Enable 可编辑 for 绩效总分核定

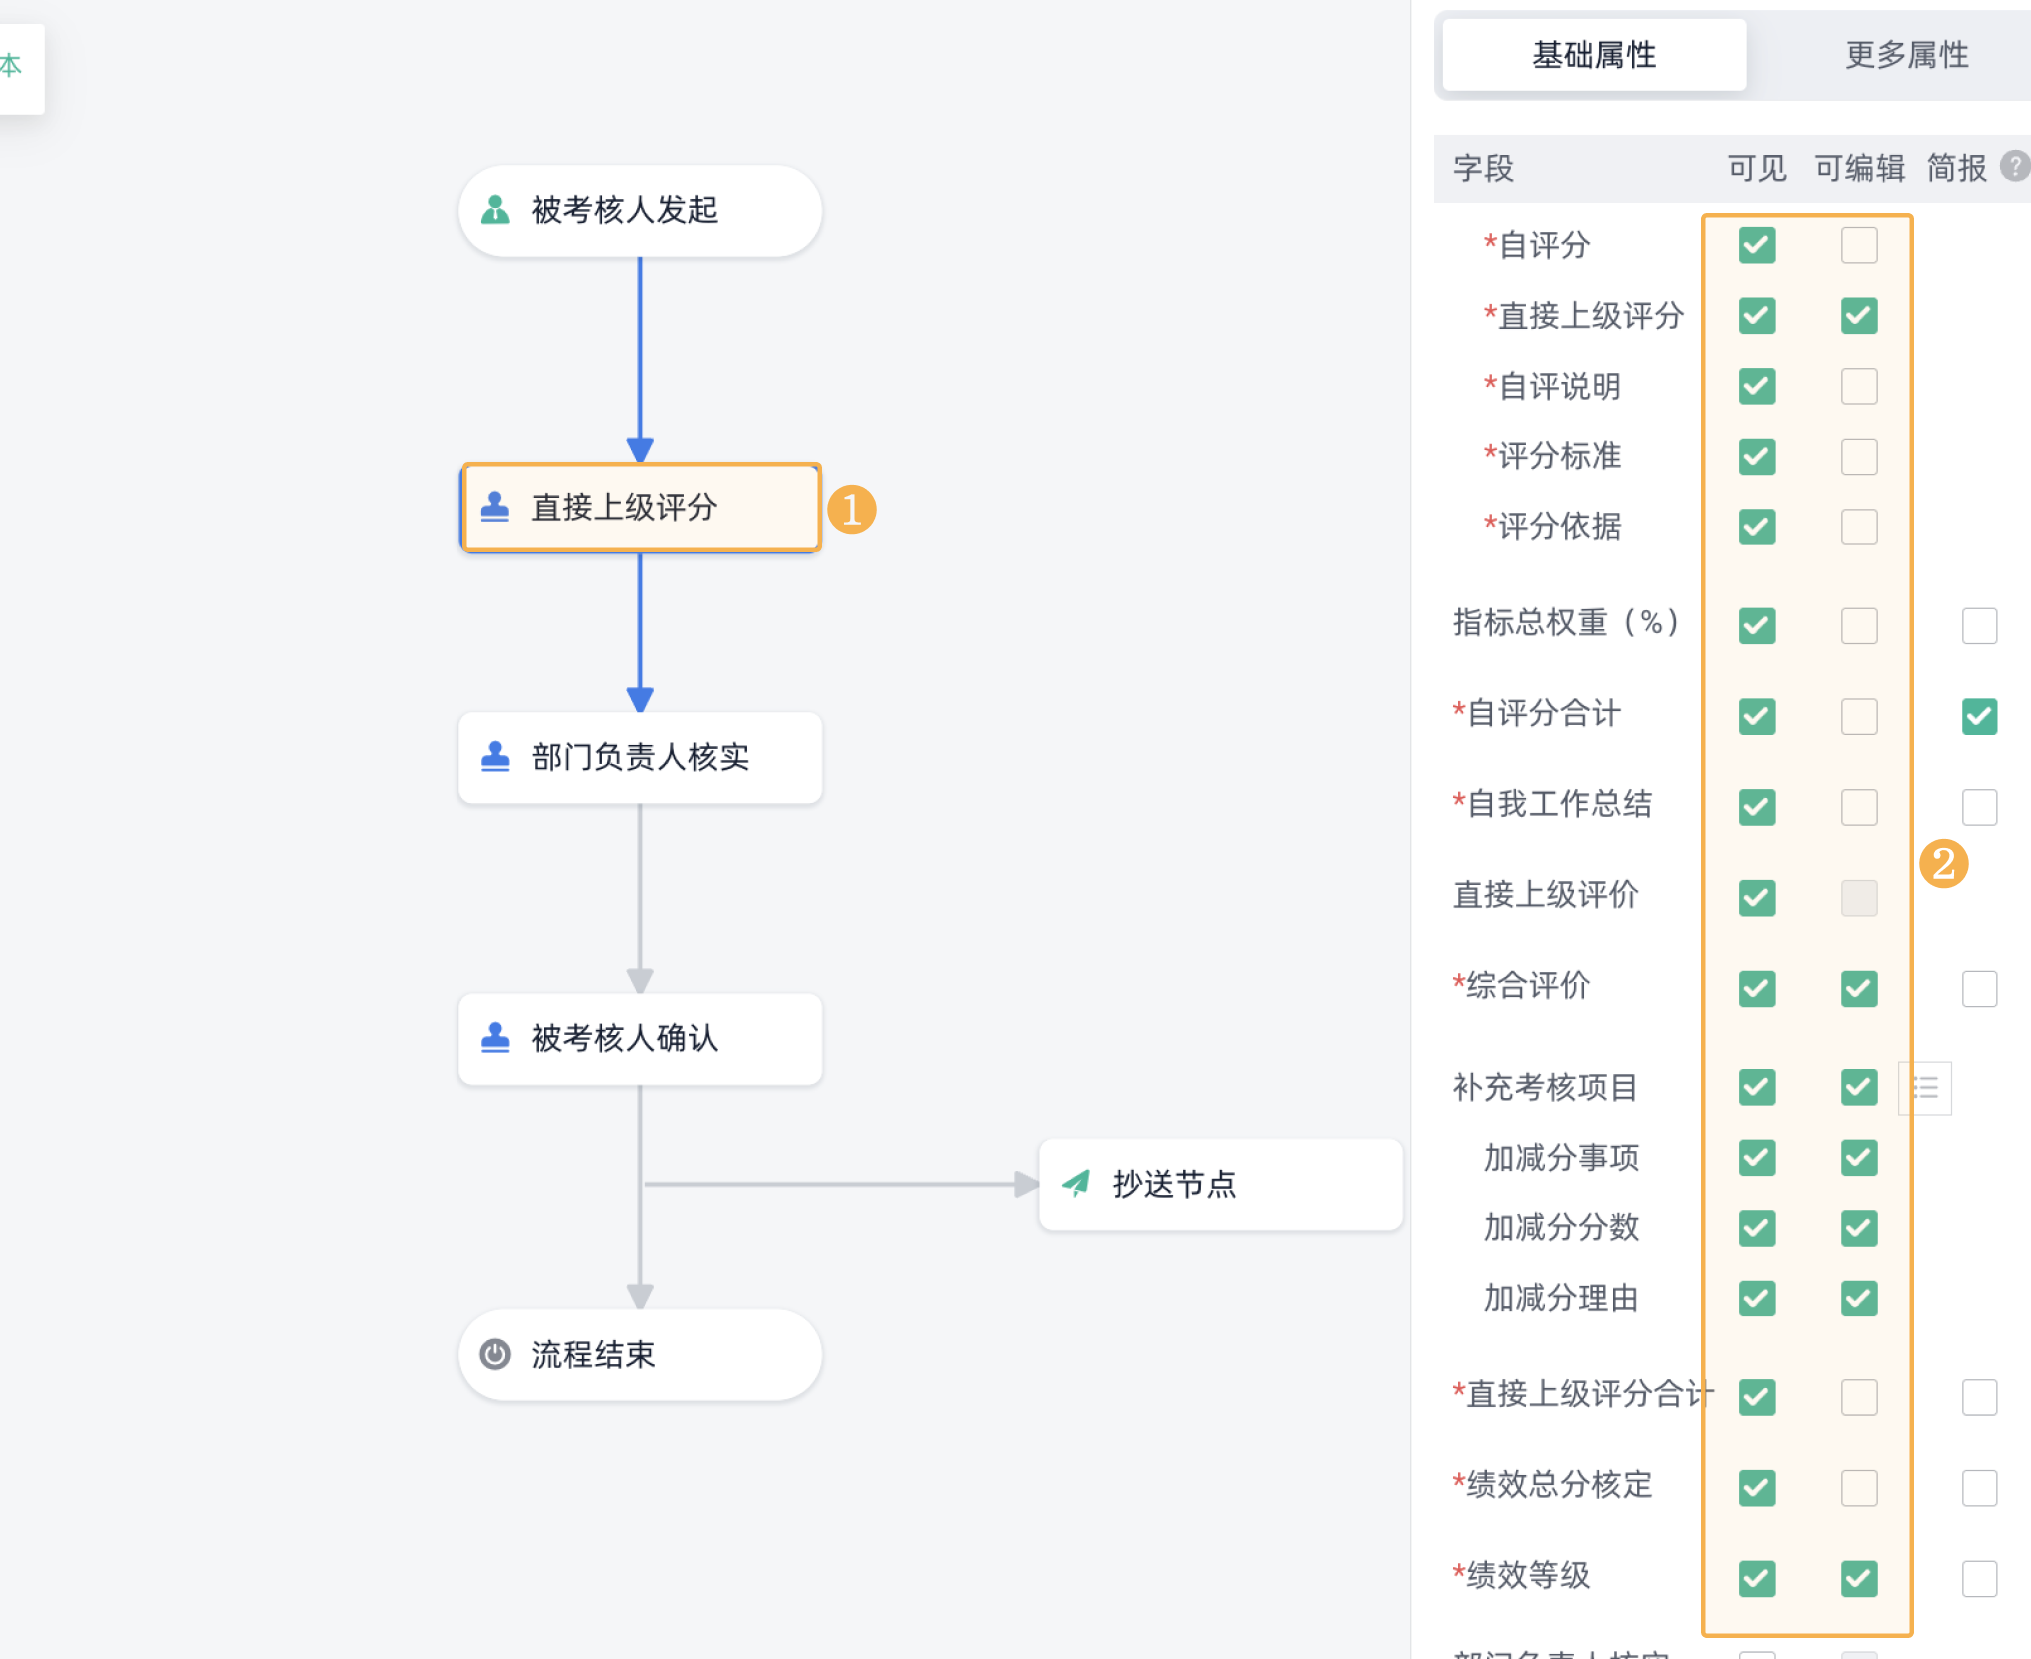pos(1859,1488)
